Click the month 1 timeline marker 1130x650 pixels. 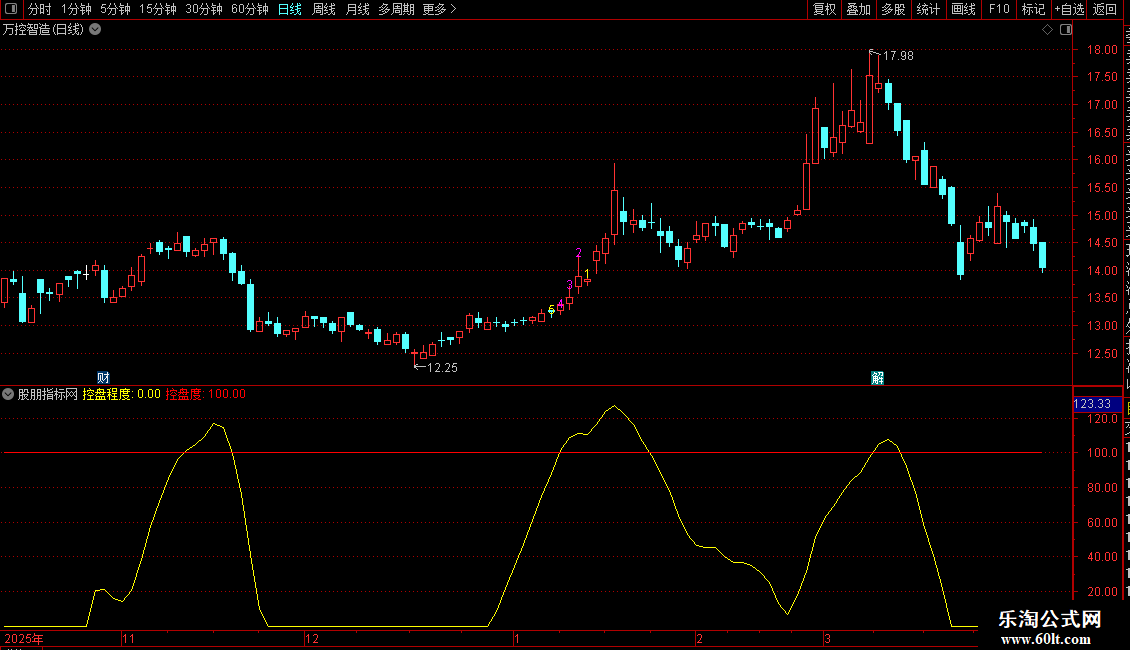(x=517, y=638)
